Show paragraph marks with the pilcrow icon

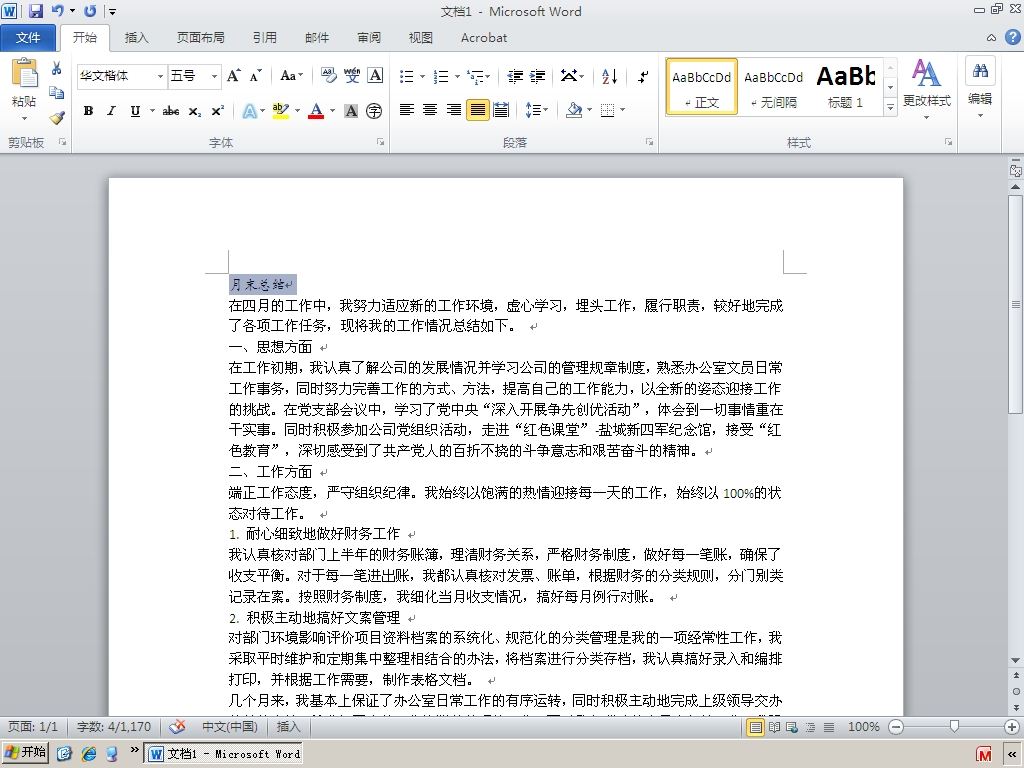pyautogui.click(x=643, y=76)
